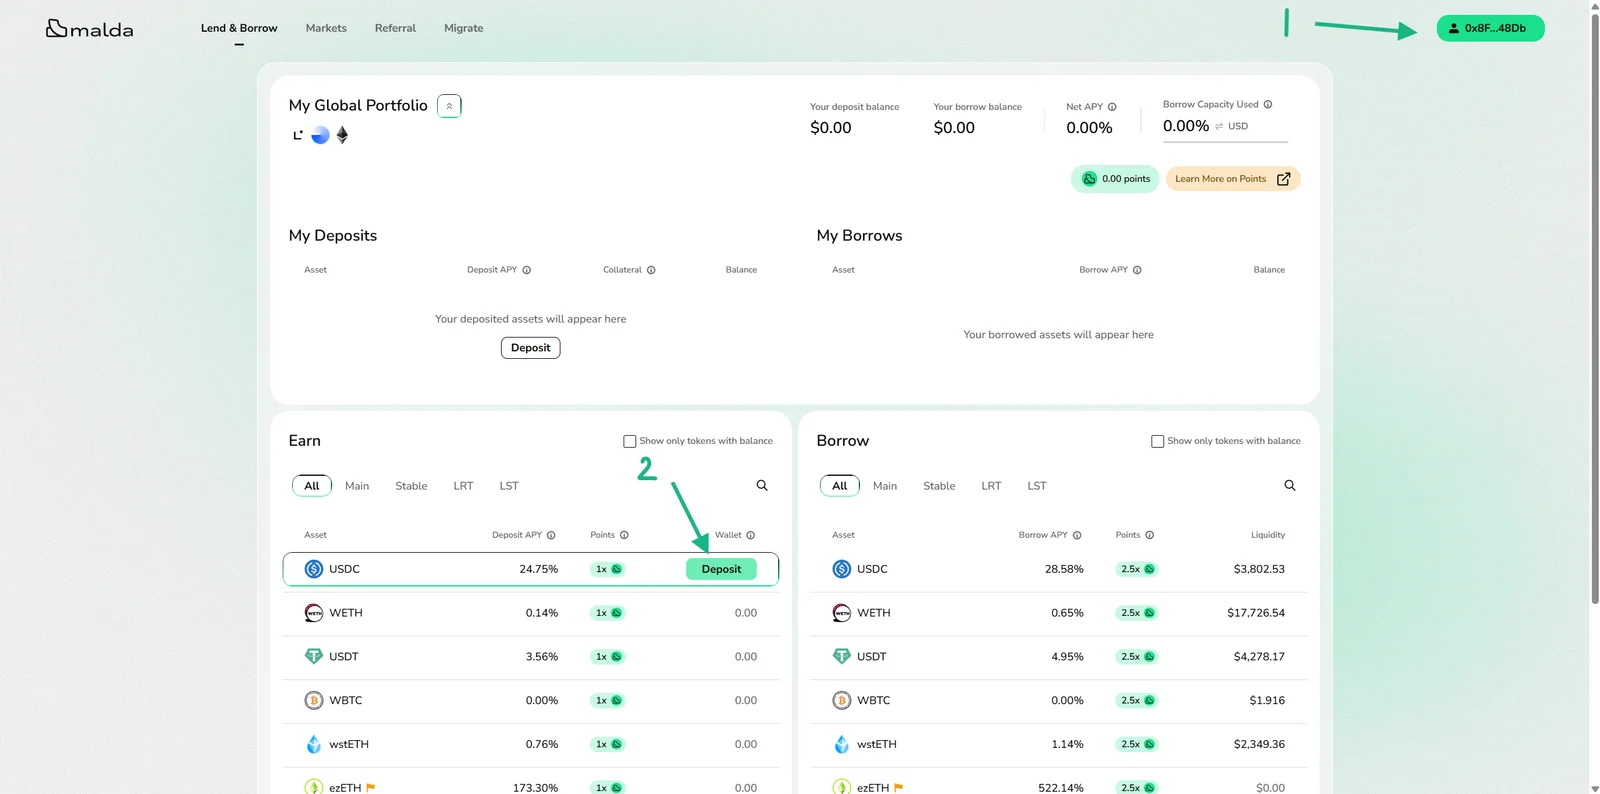The image size is (1600, 794).
Task: Click the Points info icon in Borrow table
Action: (x=1150, y=535)
